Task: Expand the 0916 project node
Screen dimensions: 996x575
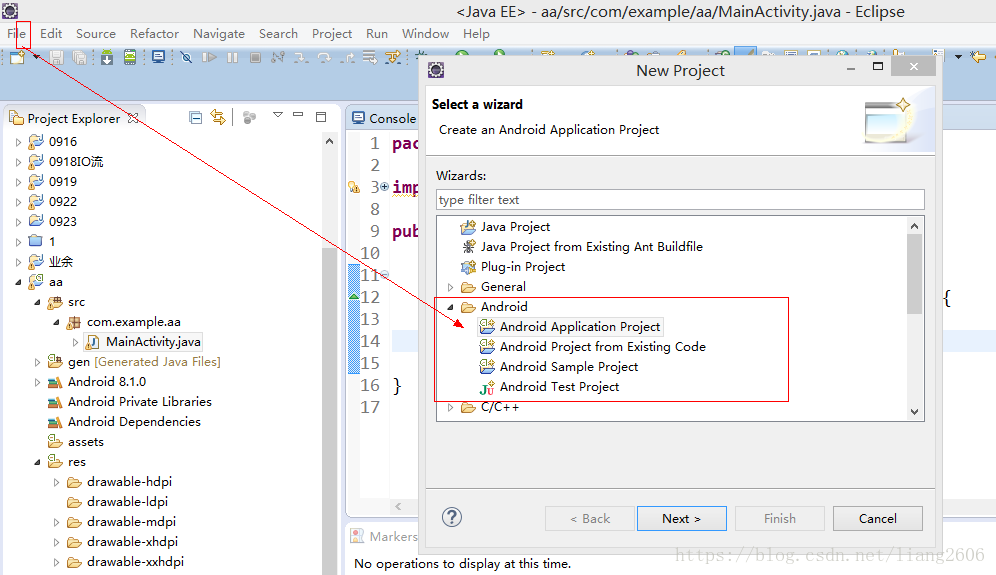Action: (18, 142)
